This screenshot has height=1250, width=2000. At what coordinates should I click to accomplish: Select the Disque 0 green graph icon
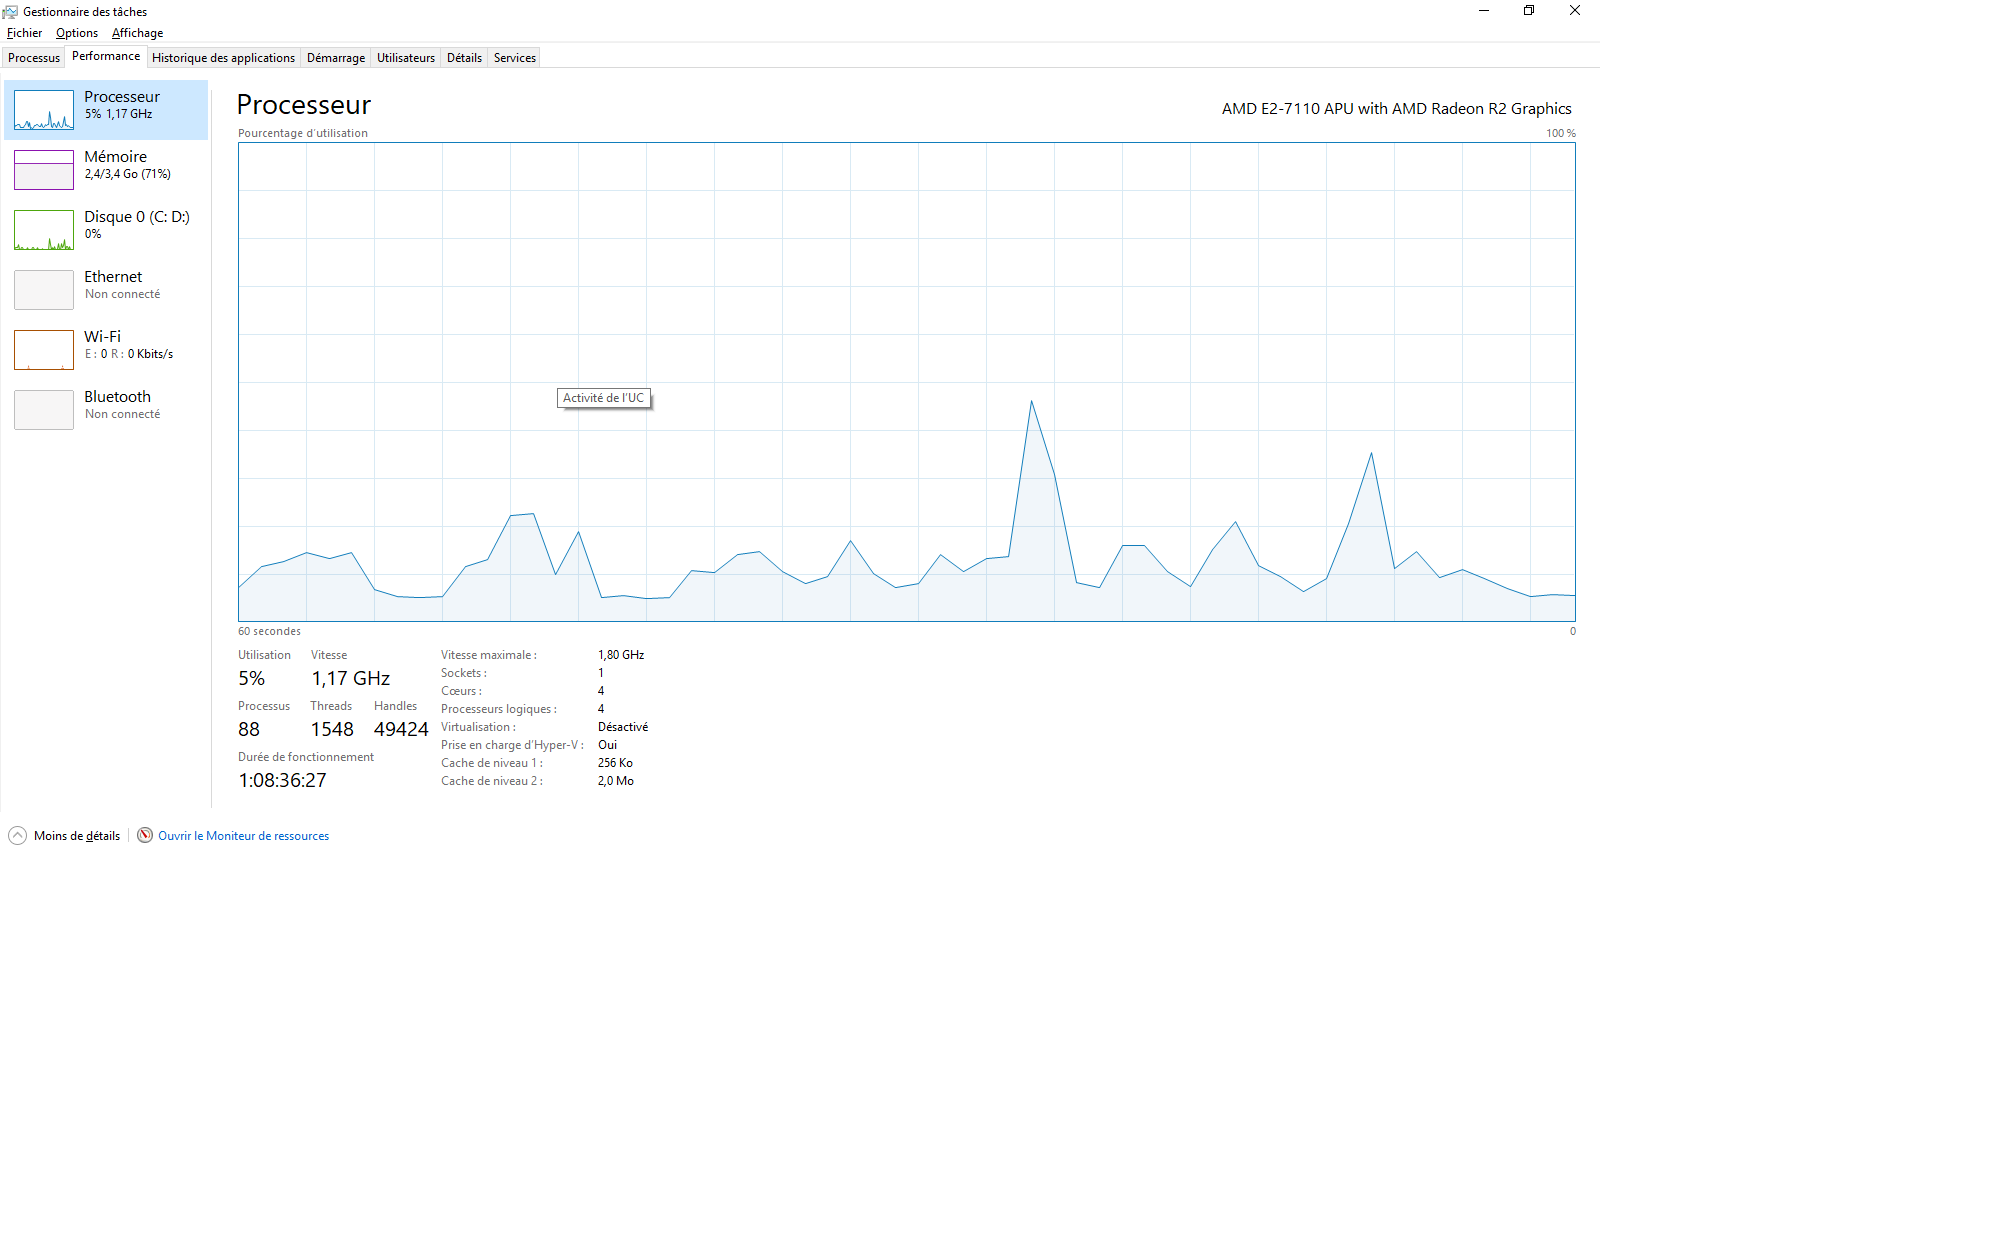pyautogui.click(x=44, y=230)
